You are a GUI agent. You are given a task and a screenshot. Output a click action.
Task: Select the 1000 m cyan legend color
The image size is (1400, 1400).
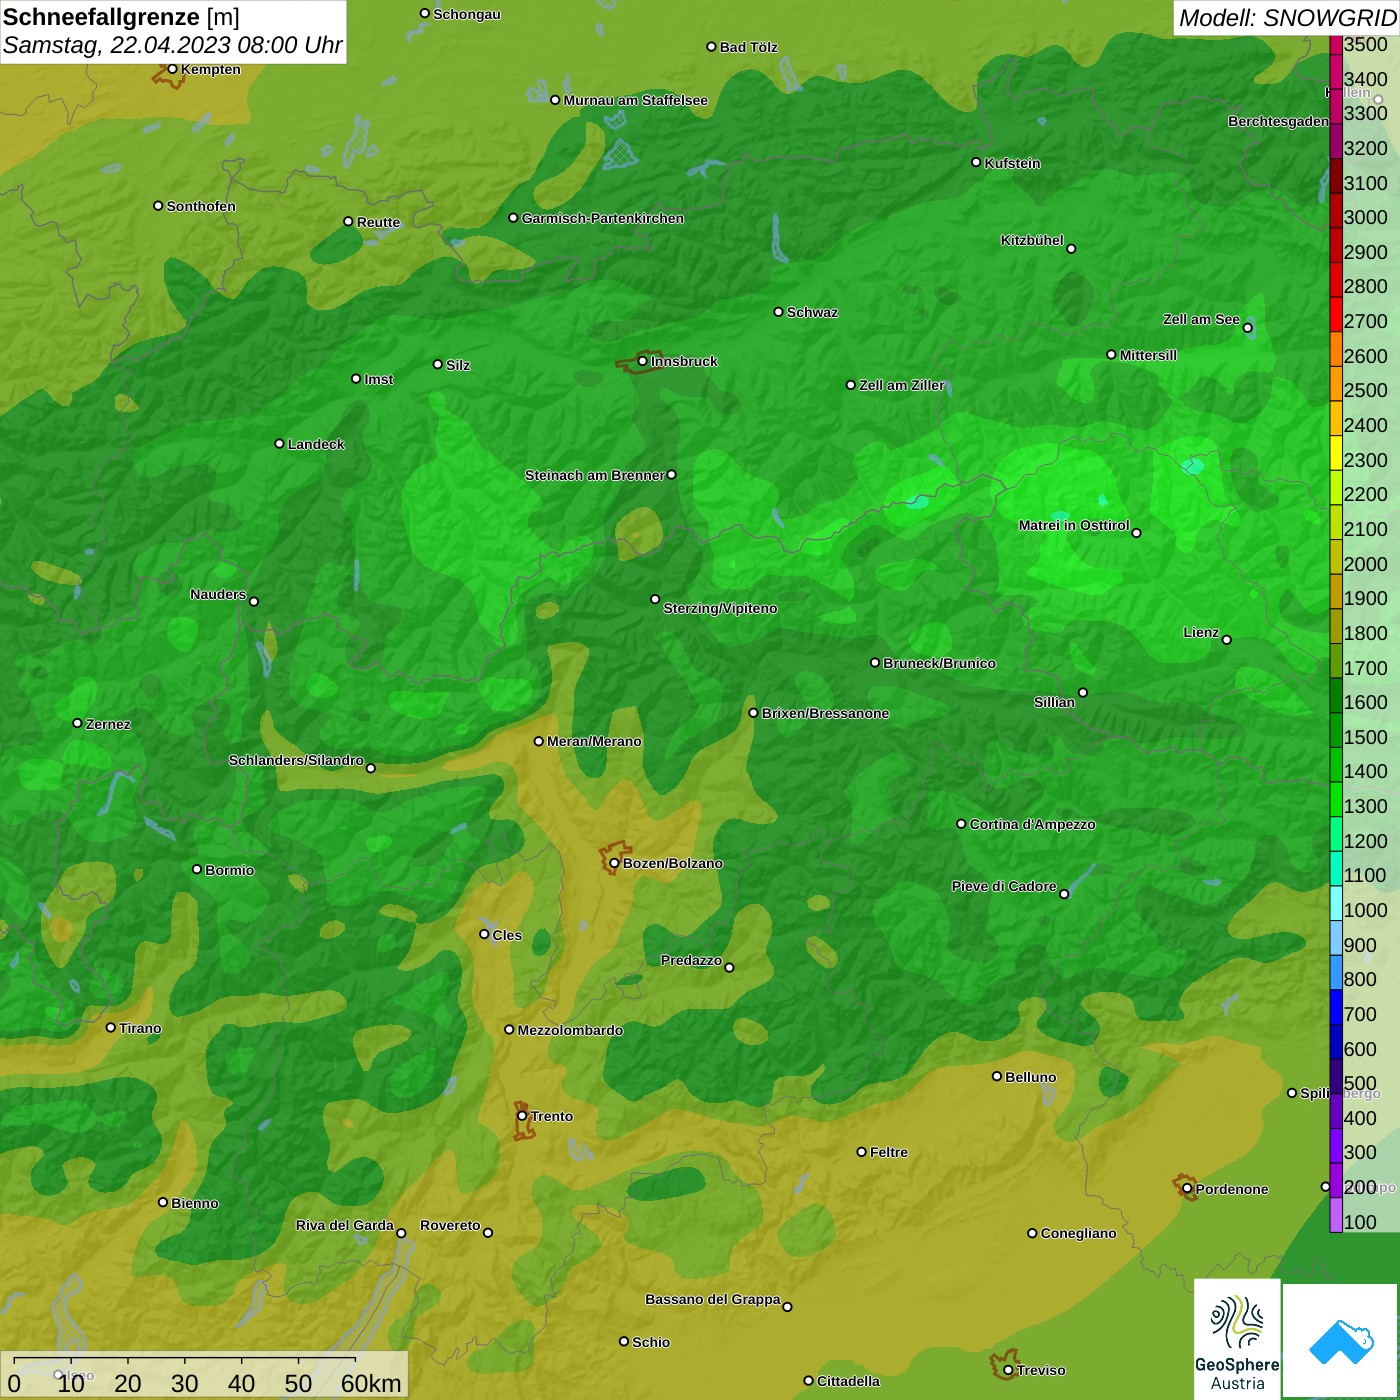[1336, 903]
